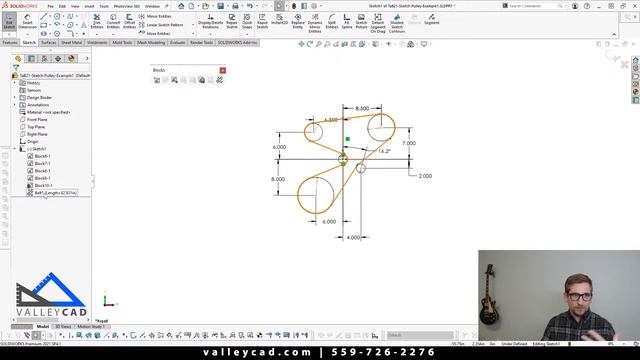Viewport: 640px width, 360px height.
Task: Switch to the Sheet Metal tab
Action: 71,42
